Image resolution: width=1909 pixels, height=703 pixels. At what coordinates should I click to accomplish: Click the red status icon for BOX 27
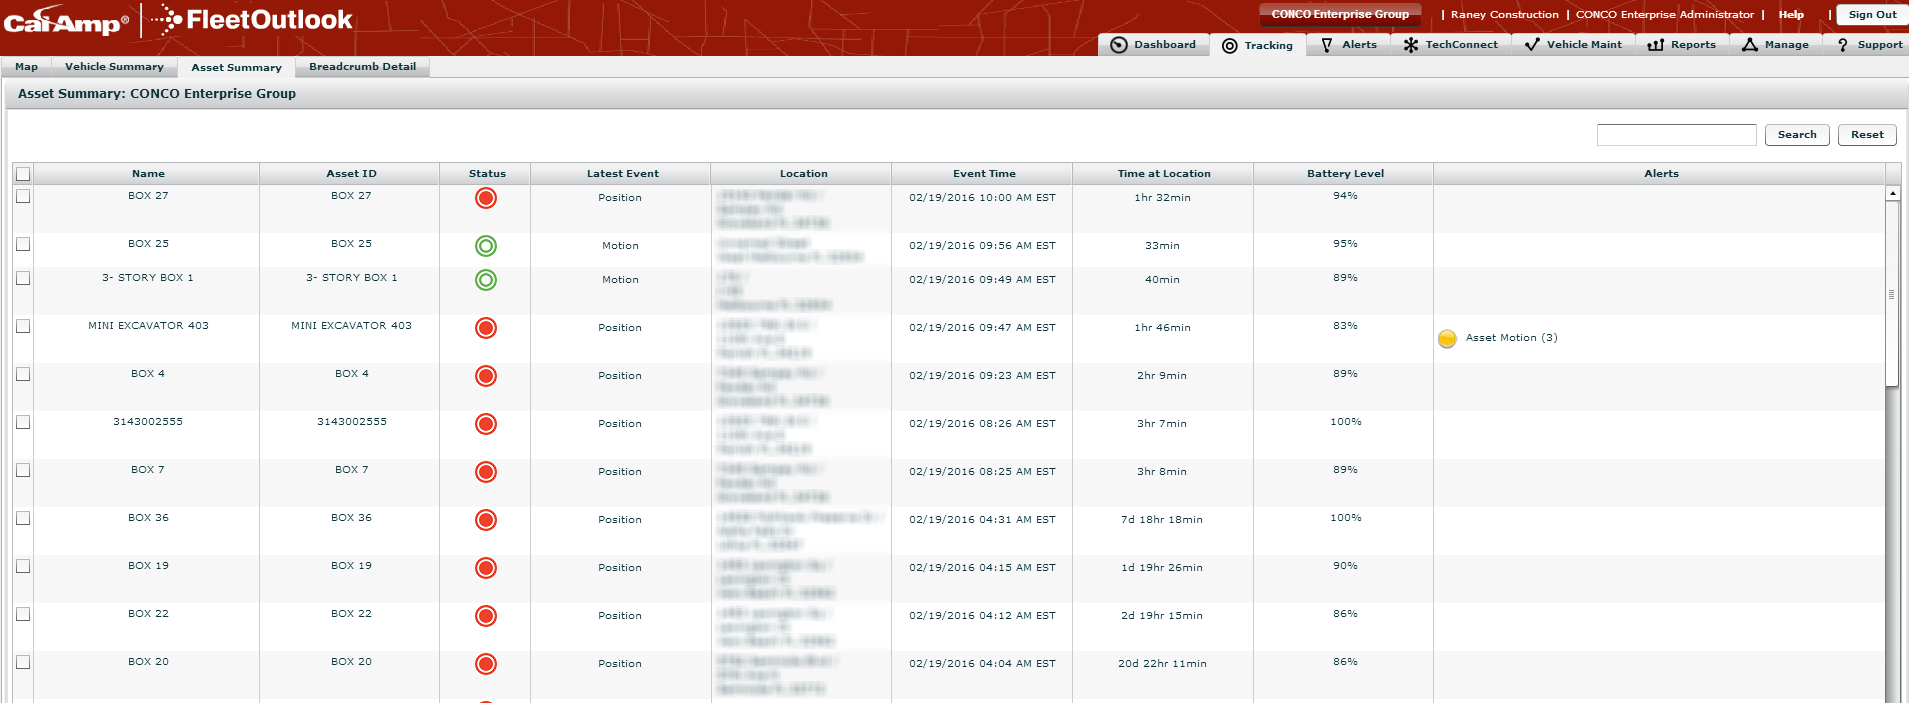[x=486, y=198]
